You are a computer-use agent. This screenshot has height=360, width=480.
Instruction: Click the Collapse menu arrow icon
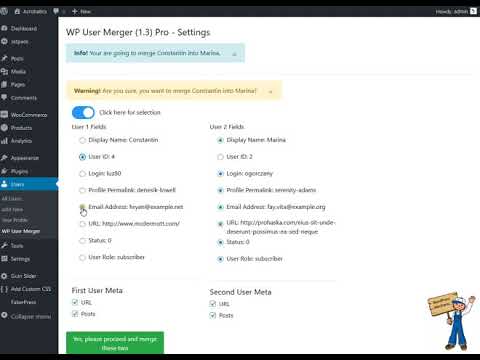pyautogui.click(x=4, y=315)
